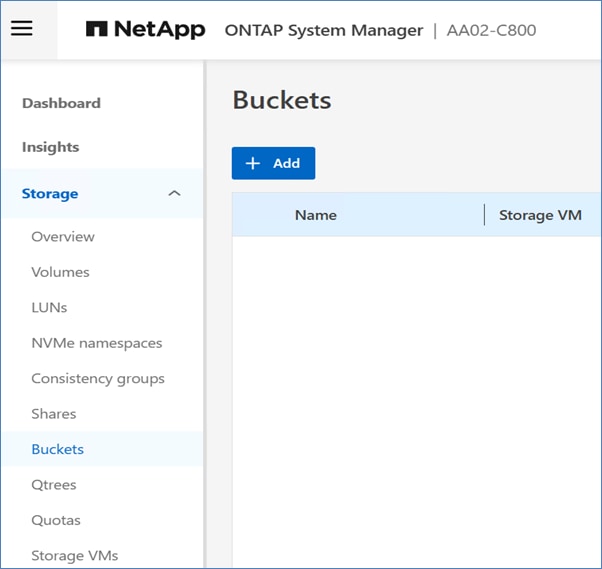The image size is (602, 569).
Task: Go to Shares
Action: pos(54,414)
